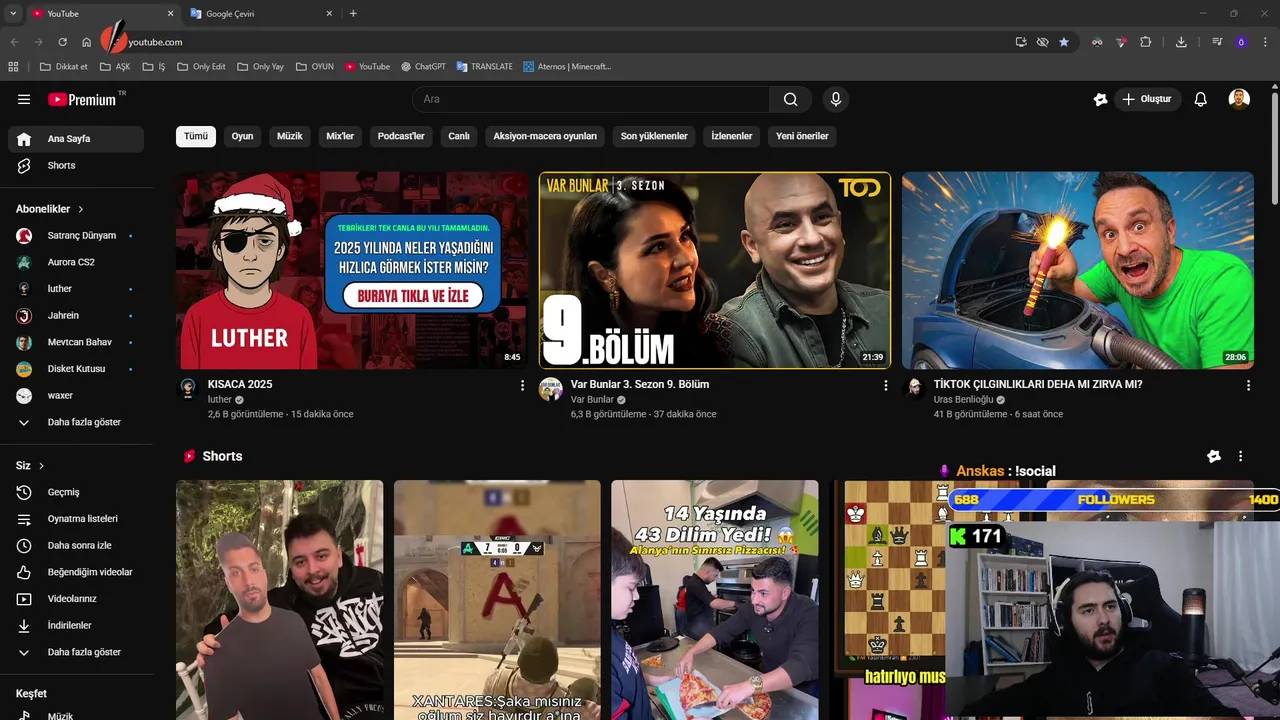Open Shorts in the sidebar
1280x720 pixels.
pyautogui.click(x=76, y=165)
